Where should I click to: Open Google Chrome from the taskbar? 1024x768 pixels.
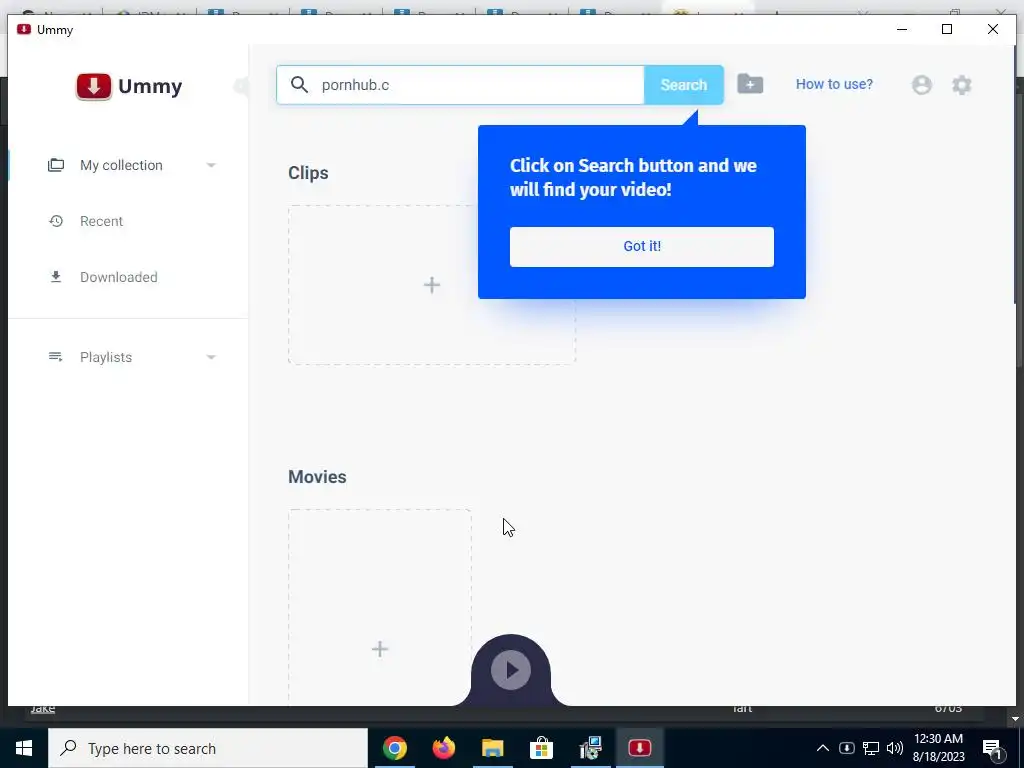pyautogui.click(x=394, y=748)
